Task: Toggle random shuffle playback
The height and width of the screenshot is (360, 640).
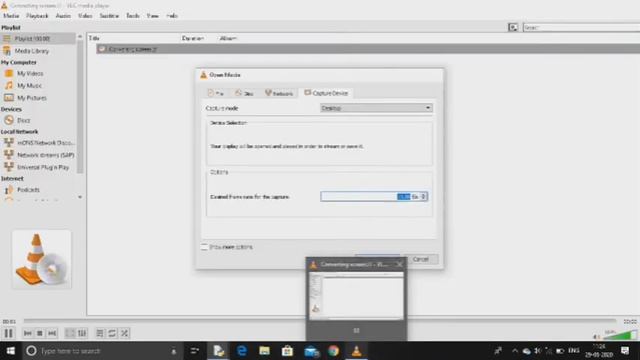Action: [124, 333]
